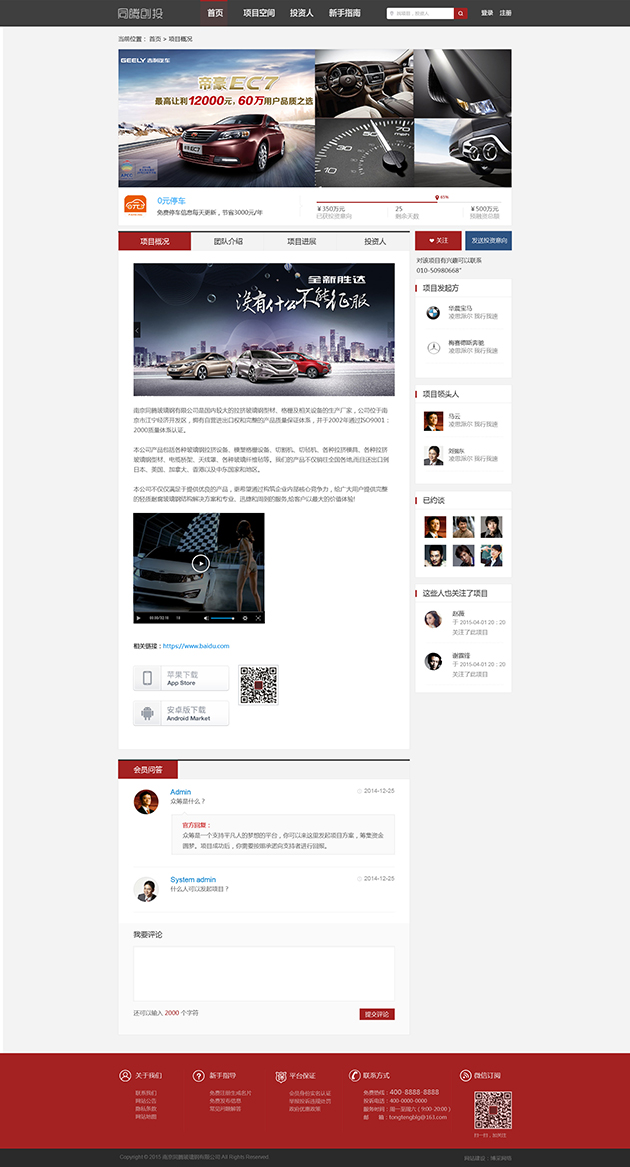Screen dimensions: 630x1167
Task: Click 赵薇 follower avatar
Action: [x=433, y=619]
